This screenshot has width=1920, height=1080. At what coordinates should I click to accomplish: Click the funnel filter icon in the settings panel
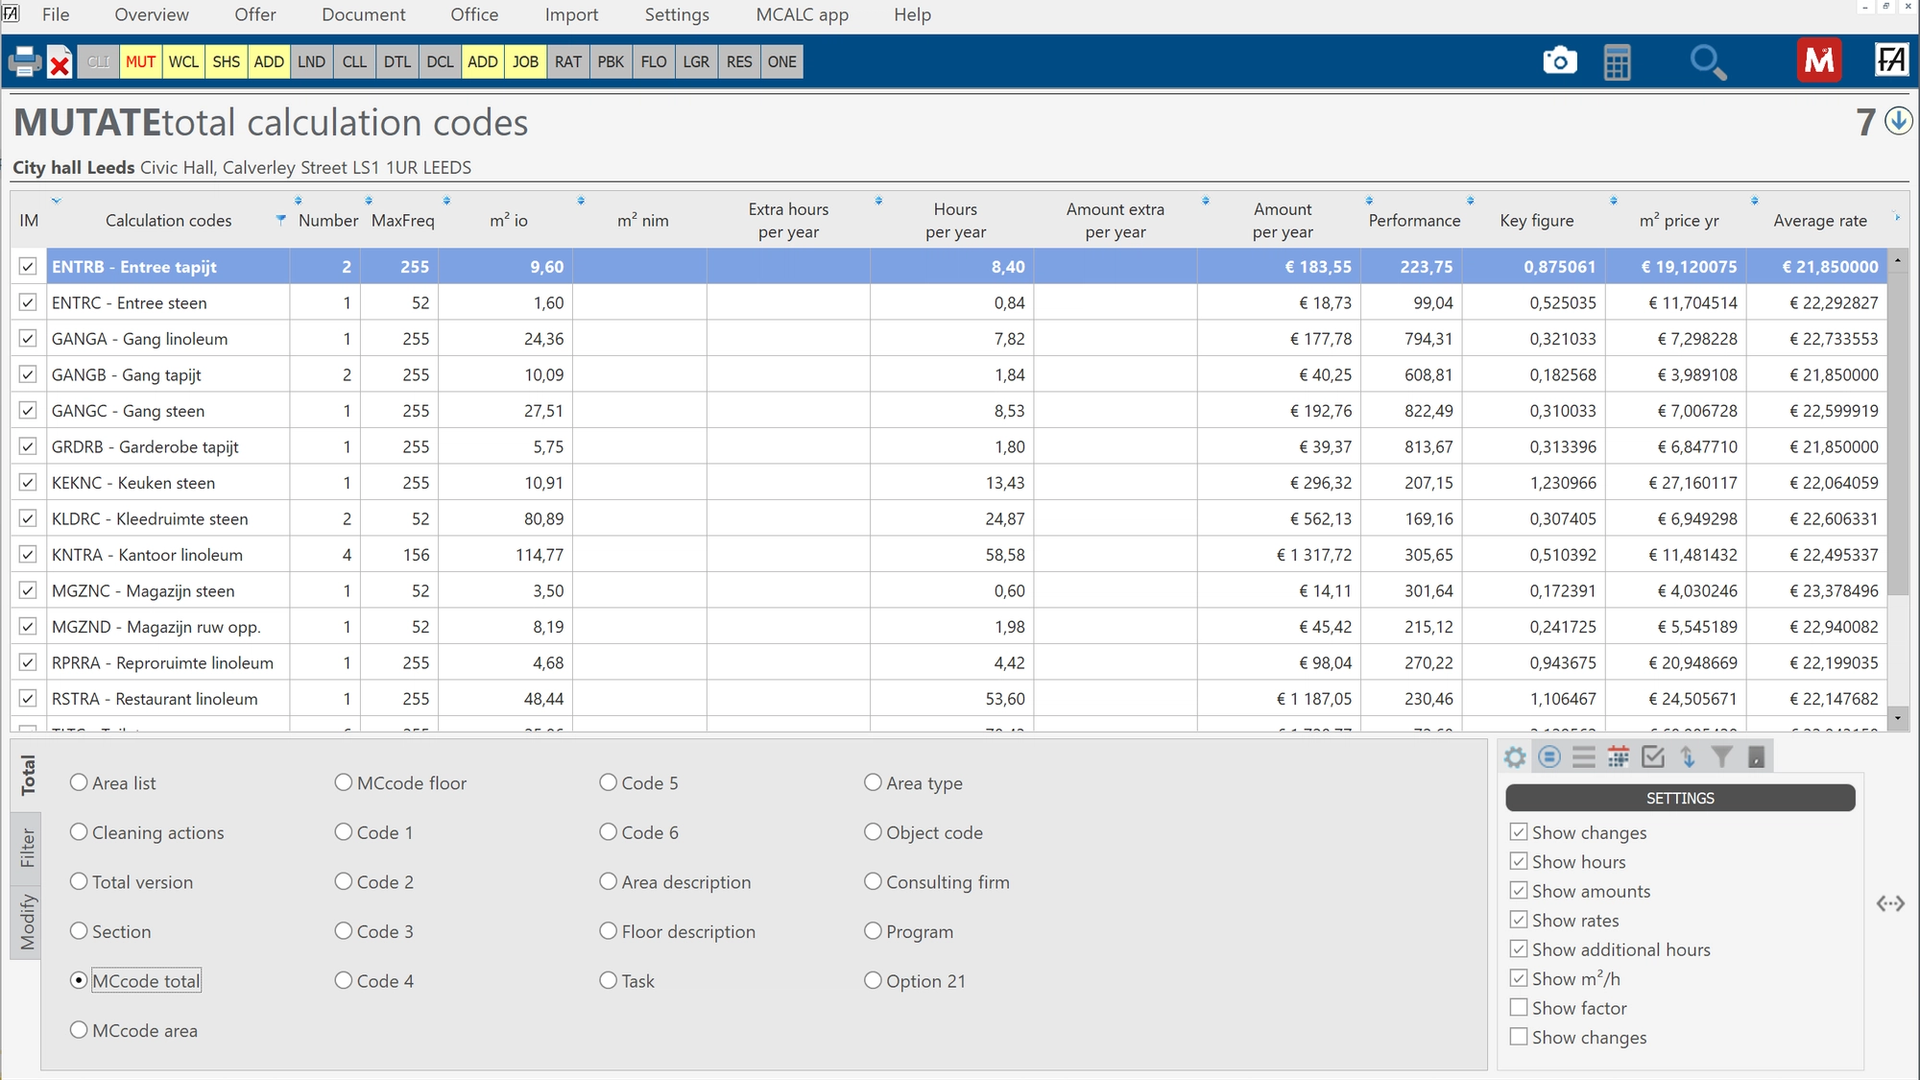[x=1721, y=757]
